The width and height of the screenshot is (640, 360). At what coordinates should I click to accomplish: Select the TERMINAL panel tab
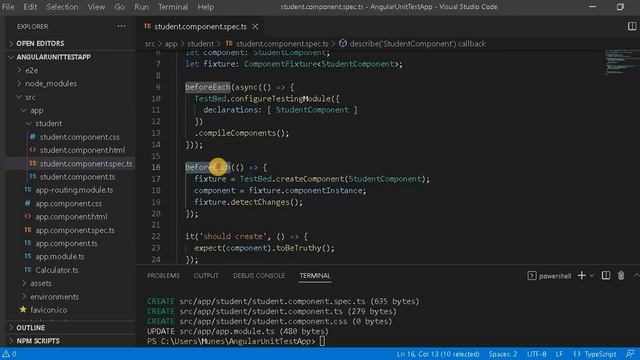(x=315, y=276)
